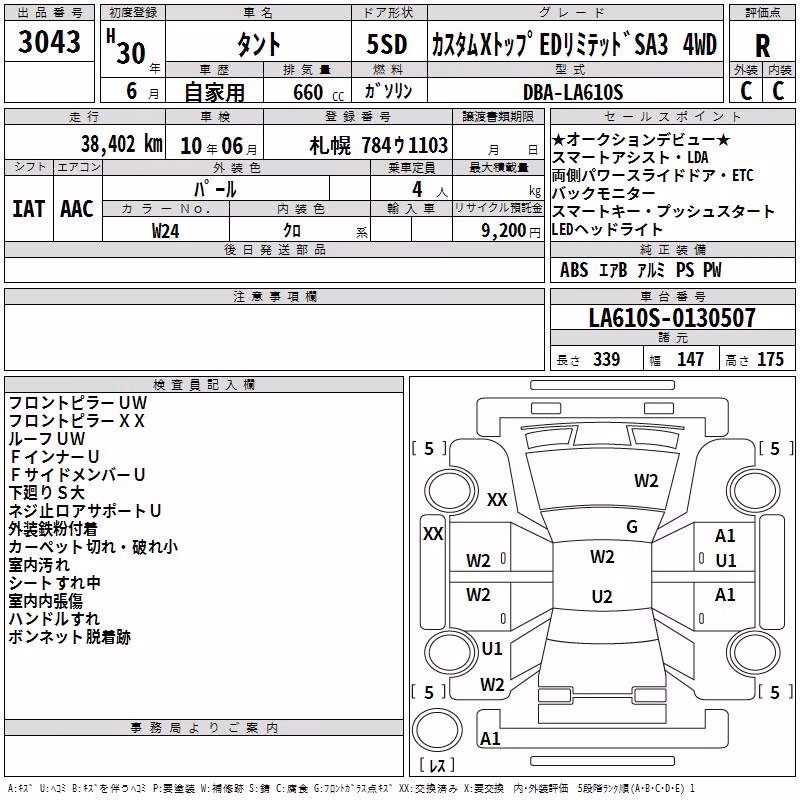The width and height of the screenshot is (800, 800).
Task: Click the inspection expiry 10年06月
Action: [x=219, y=146]
